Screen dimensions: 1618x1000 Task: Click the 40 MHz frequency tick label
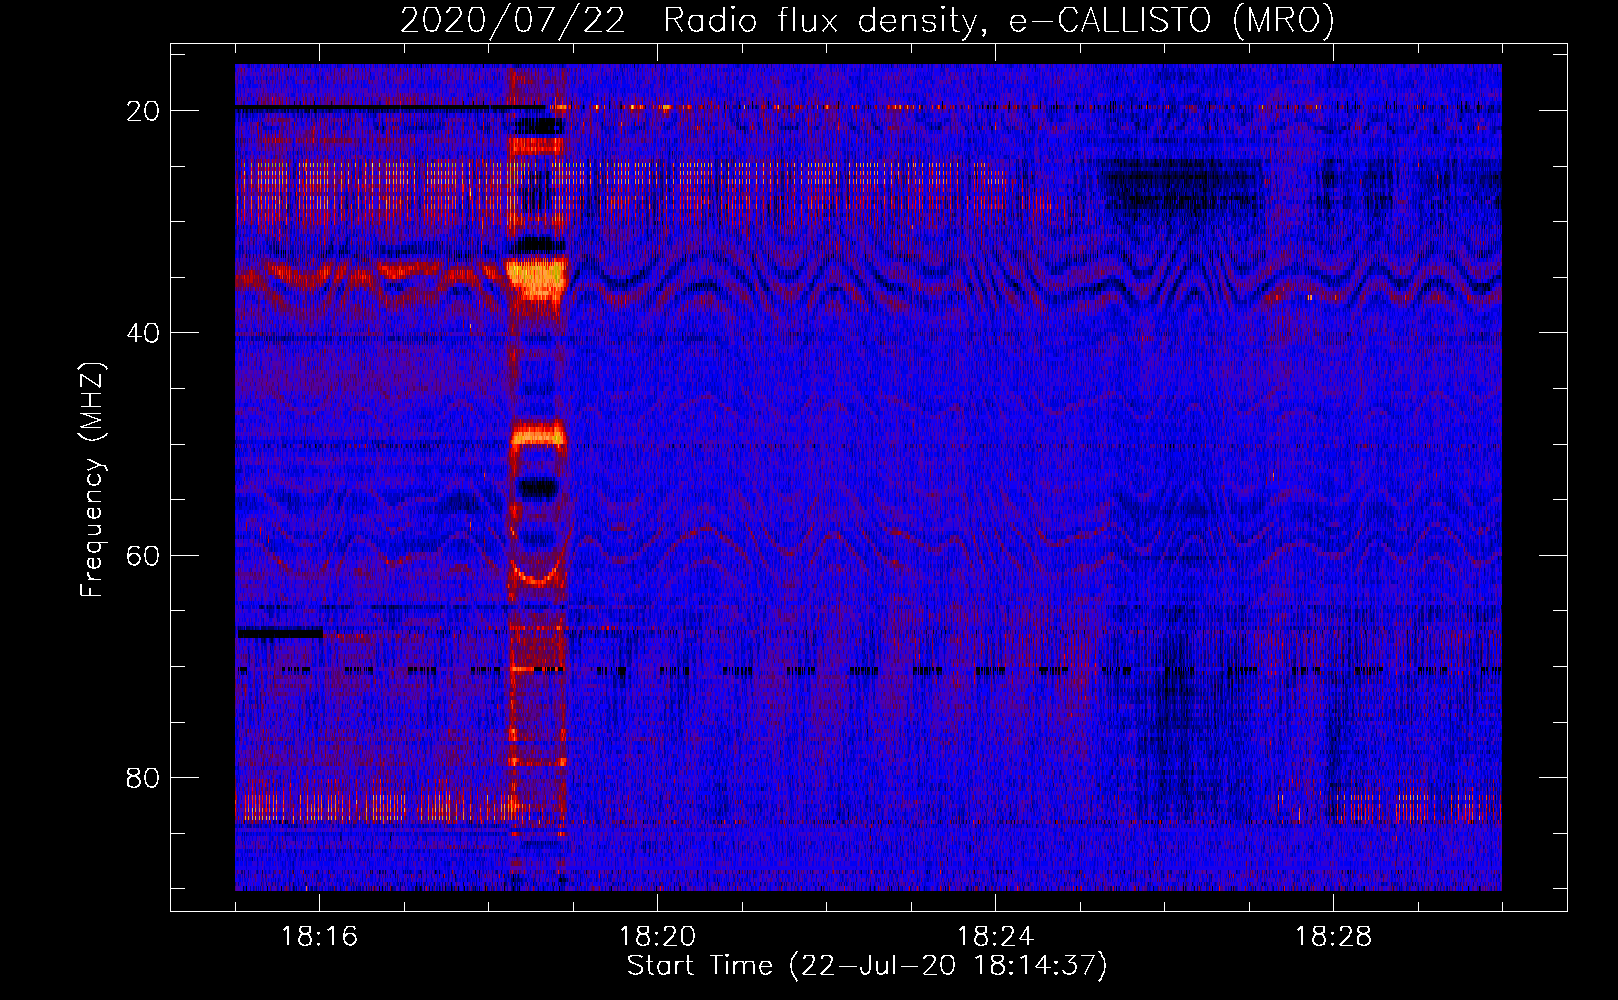click(x=143, y=333)
